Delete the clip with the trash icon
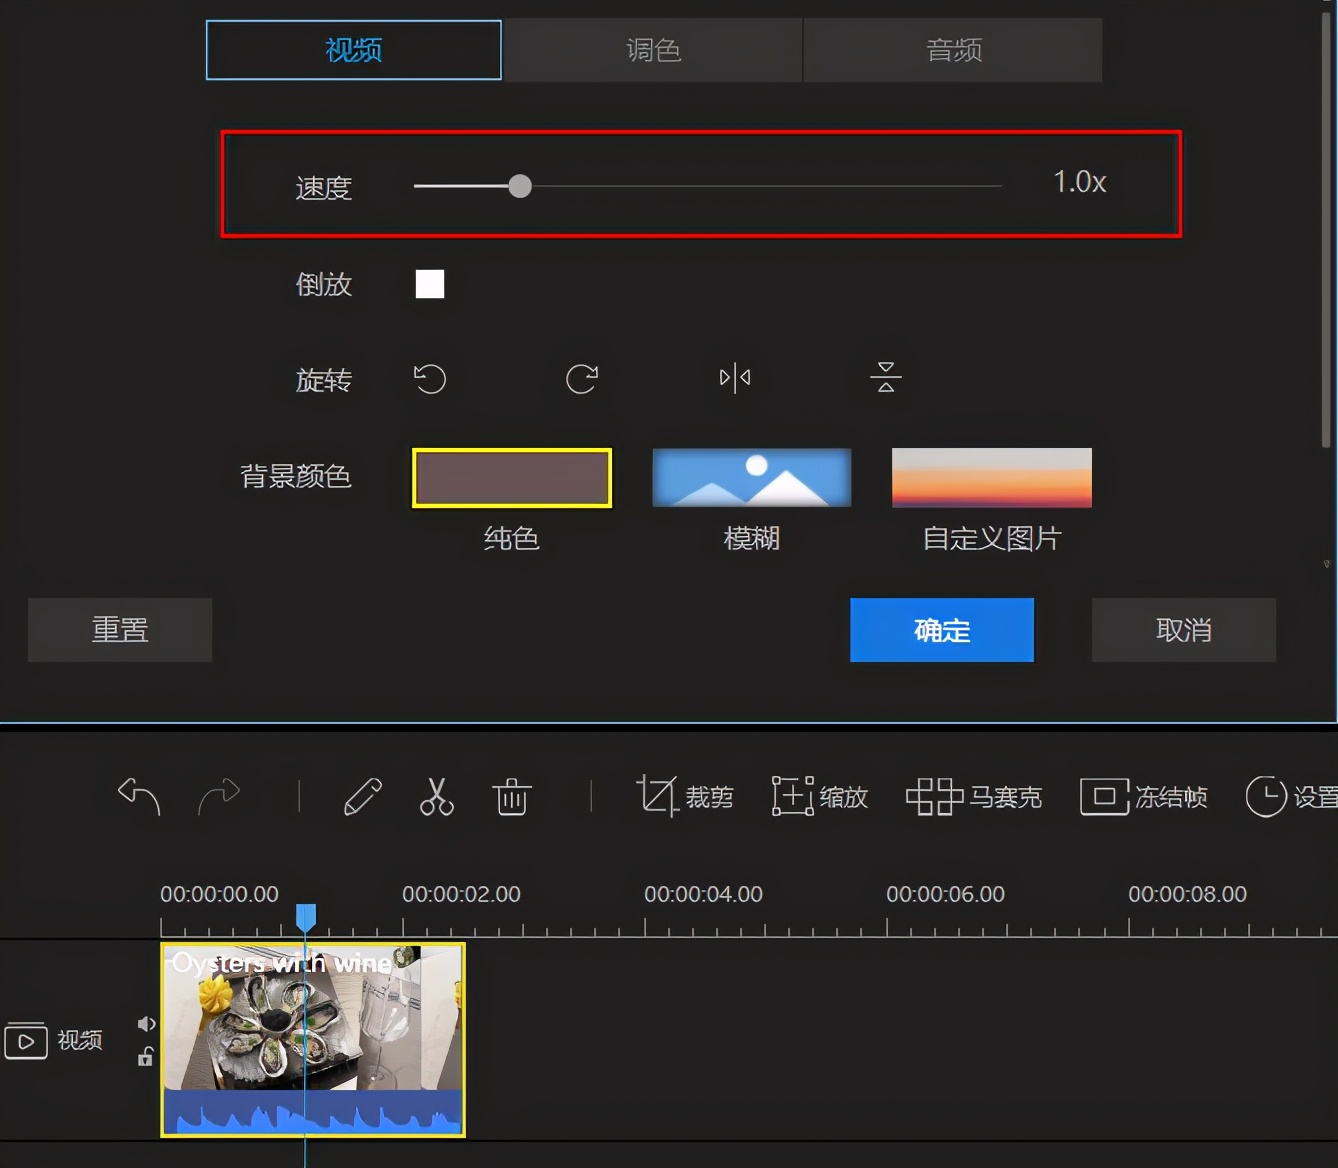This screenshot has width=1338, height=1168. click(511, 797)
